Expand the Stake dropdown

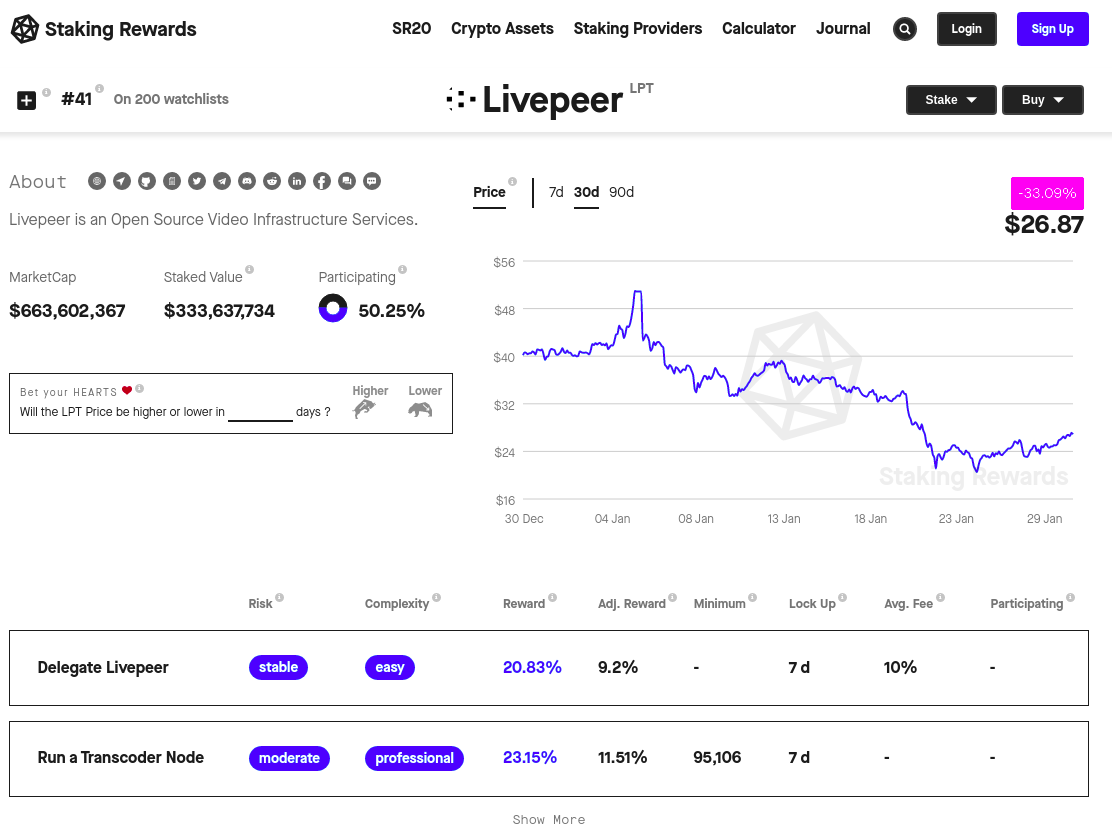pyautogui.click(x=951, y=100)
